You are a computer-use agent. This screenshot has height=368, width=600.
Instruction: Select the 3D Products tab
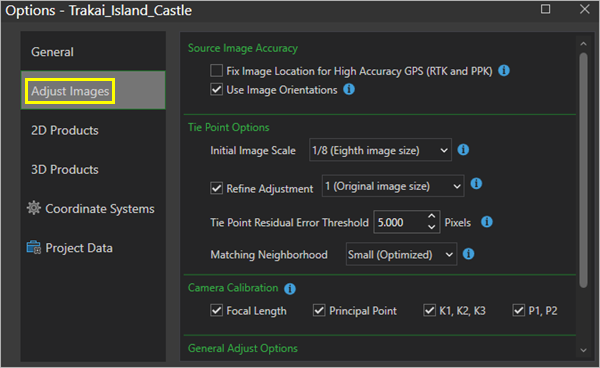[65, 169]
